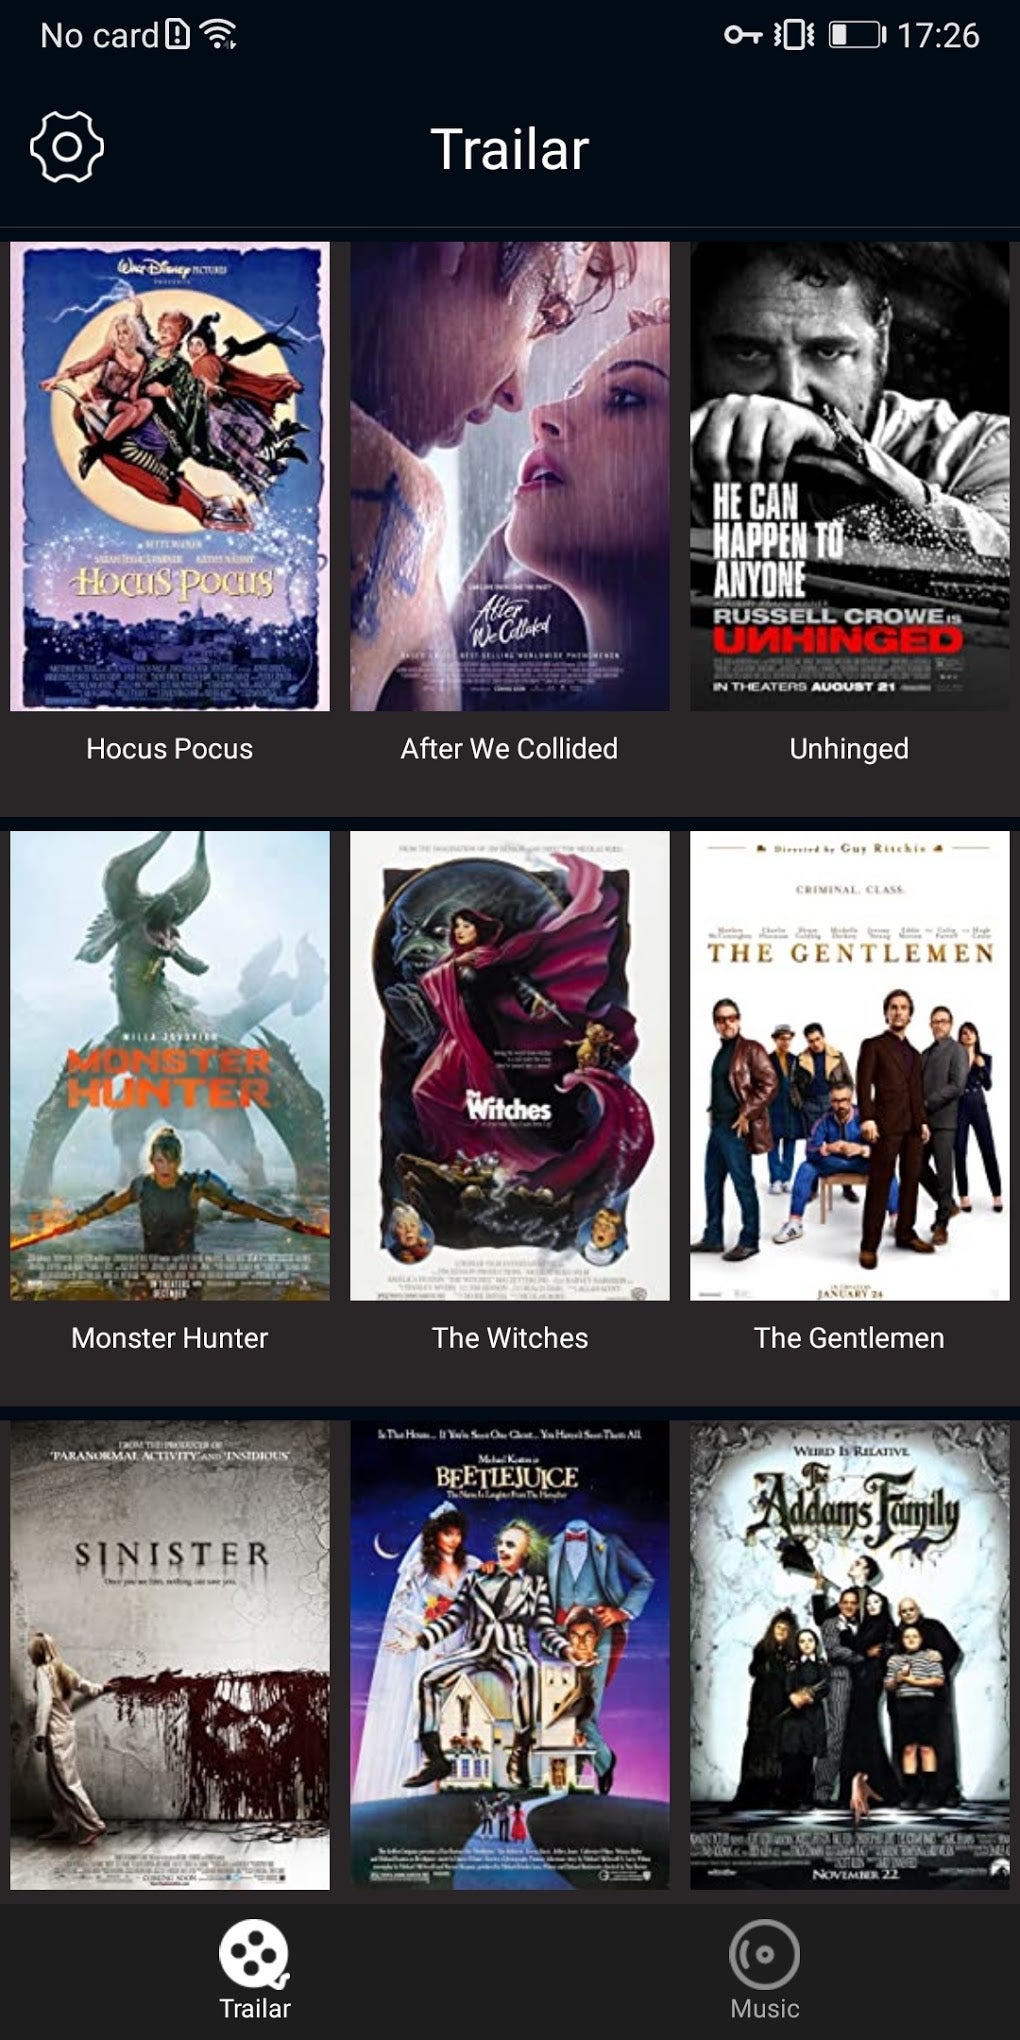Open the Monster Hunter poster
Screen dimensions: 1020x2040
(170, 1066)
